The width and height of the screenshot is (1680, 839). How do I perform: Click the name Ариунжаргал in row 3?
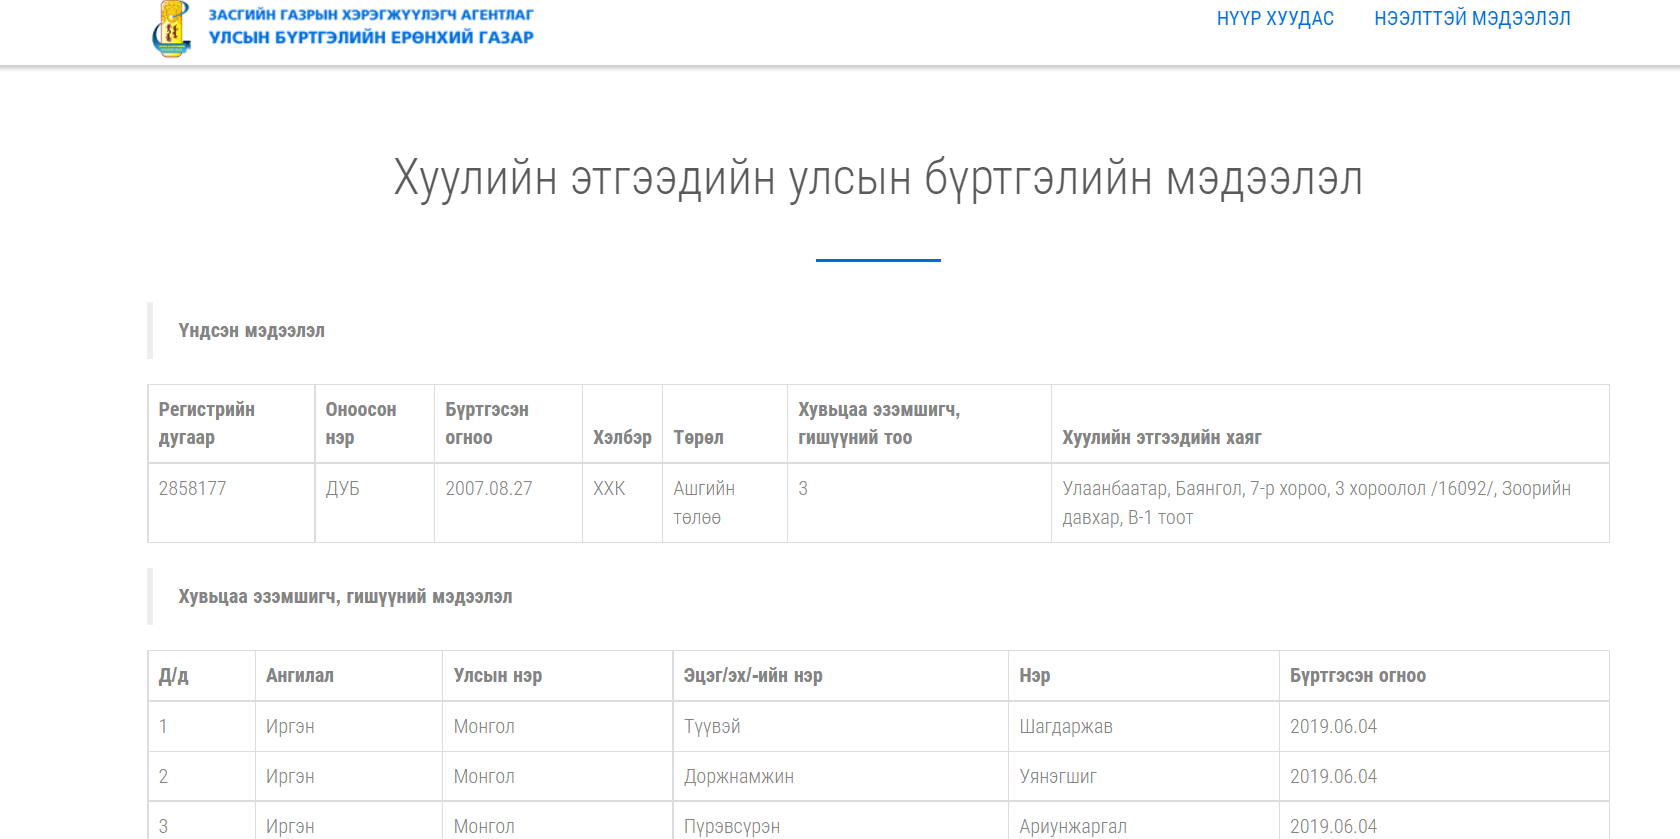coord(1072,826)
